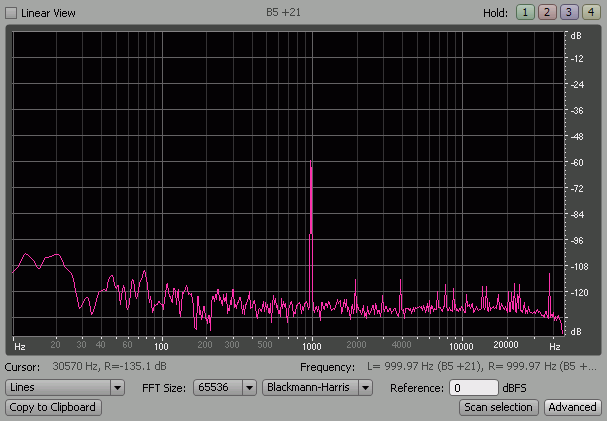This screenshot has width=607, height=421.
Task: Click Hold button 4
Action: pyautogui.click(x=591, y=12)
